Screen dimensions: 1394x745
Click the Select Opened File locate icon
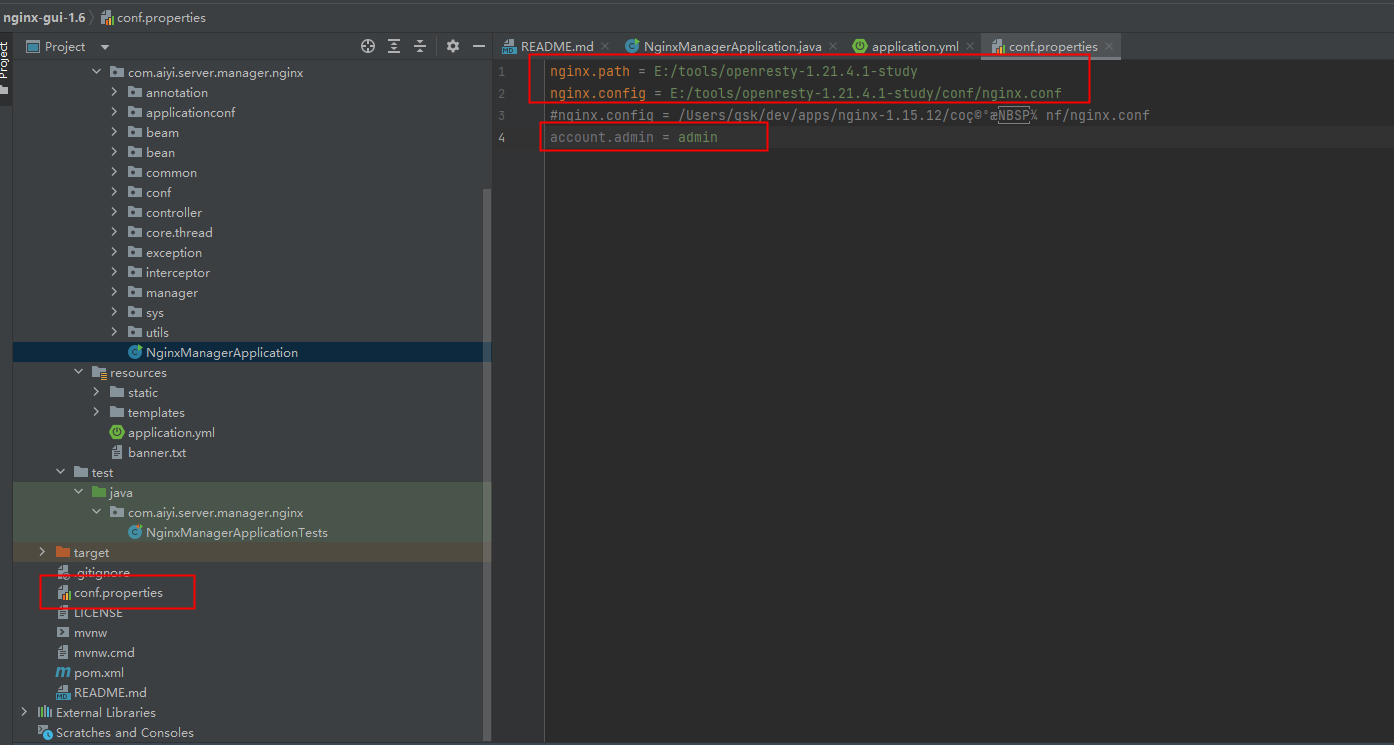(x=368, y=46)
